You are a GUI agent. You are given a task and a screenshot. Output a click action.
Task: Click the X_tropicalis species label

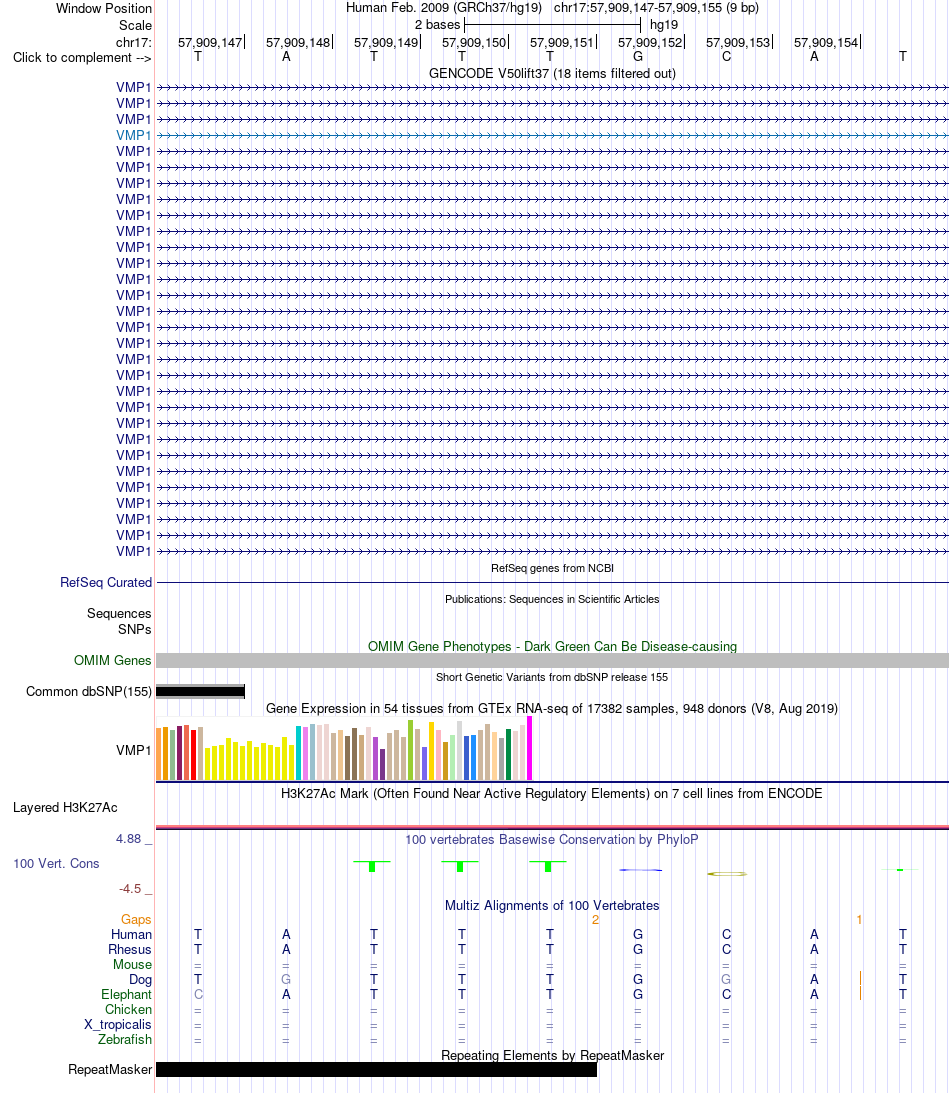click(x=118, y=1025)
